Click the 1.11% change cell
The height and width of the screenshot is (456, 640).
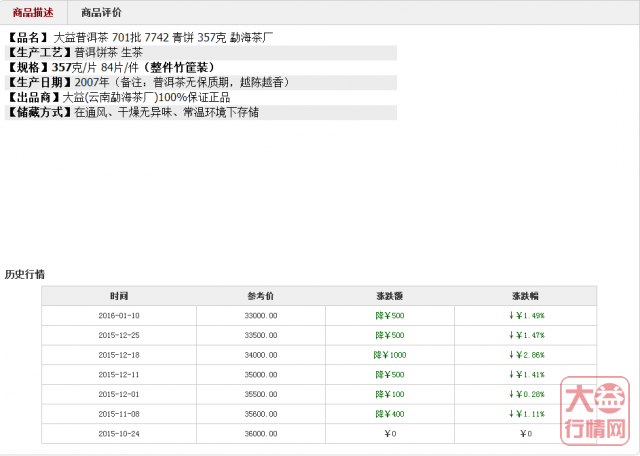coord(525,414)
